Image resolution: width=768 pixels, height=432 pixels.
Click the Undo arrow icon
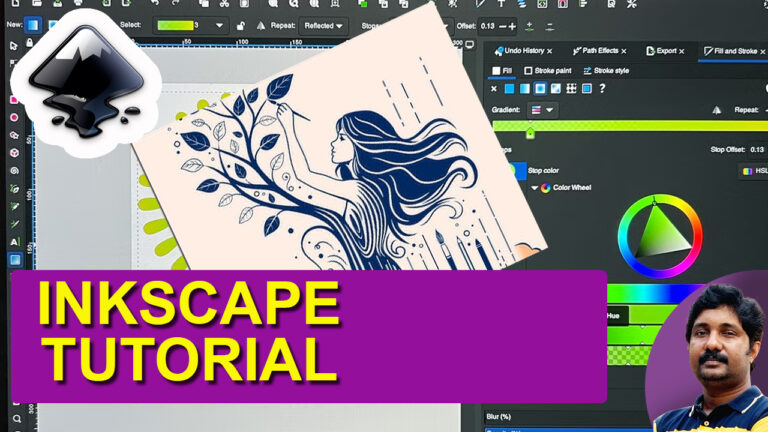[155, 3]
